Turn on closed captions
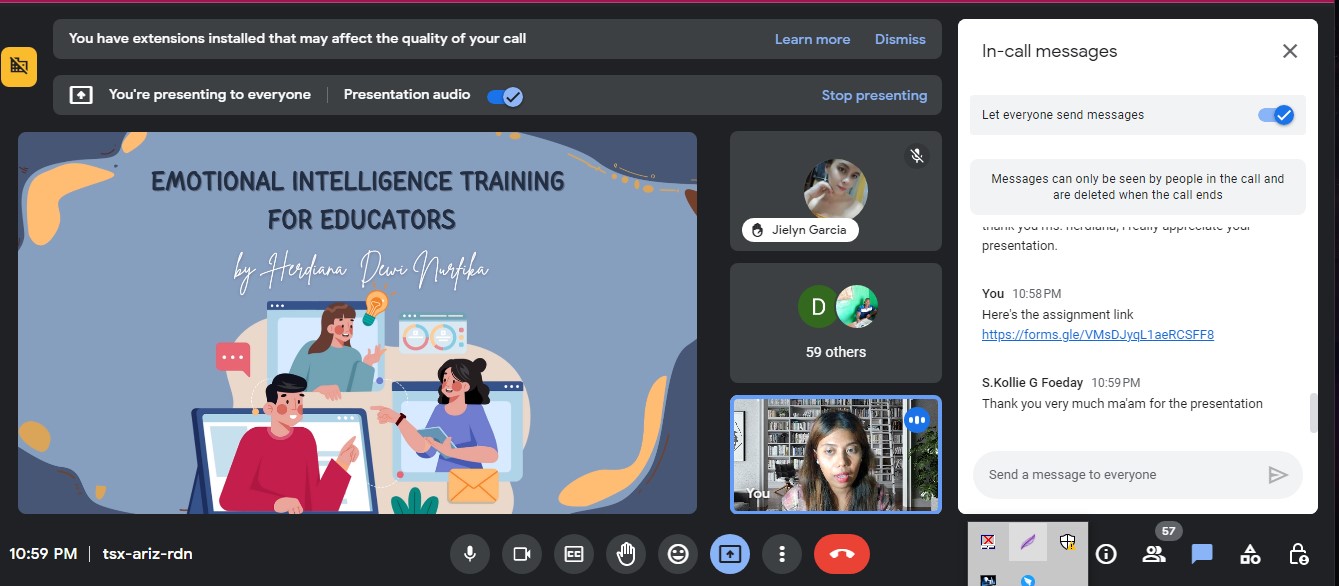Screen dimensions: 1339x586 click(574, 554)
